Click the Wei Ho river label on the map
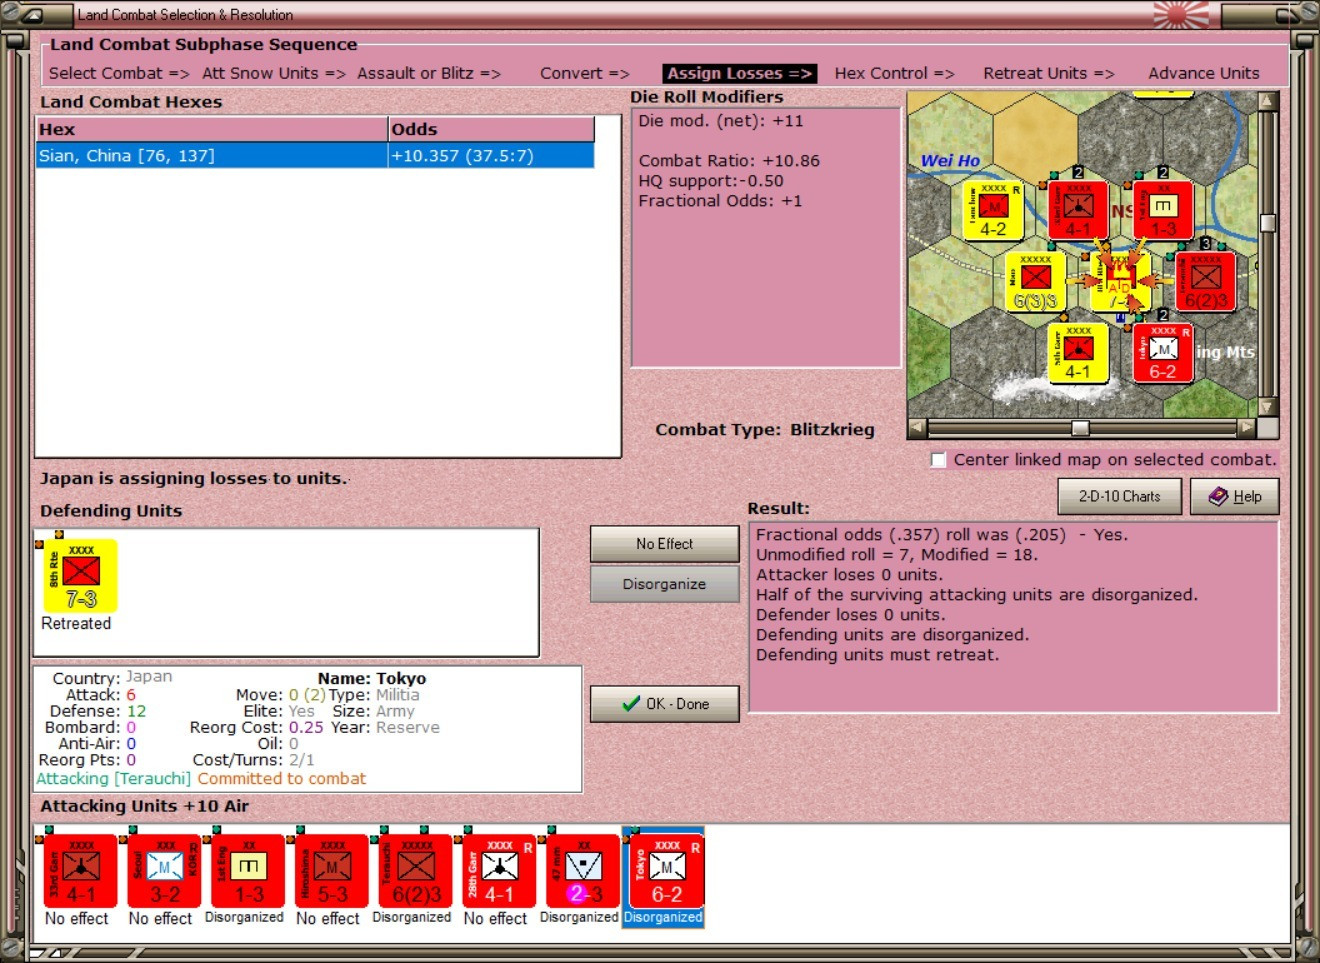The width and height of the screenshot is (1320, 963). (x=950, y=161)
